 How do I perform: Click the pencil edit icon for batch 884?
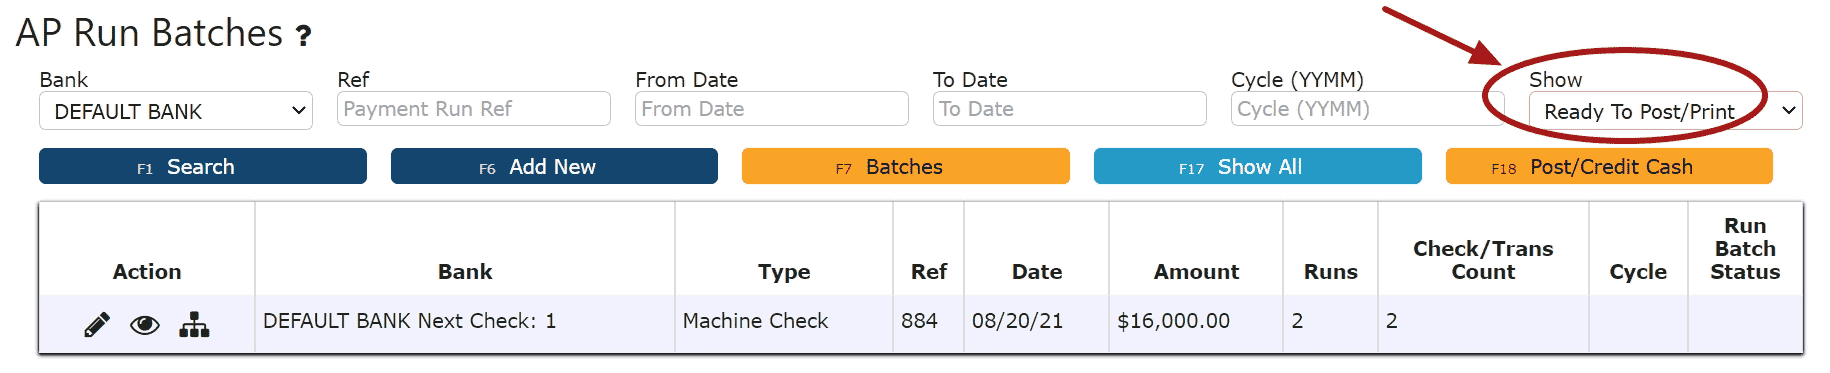[97, 324]
